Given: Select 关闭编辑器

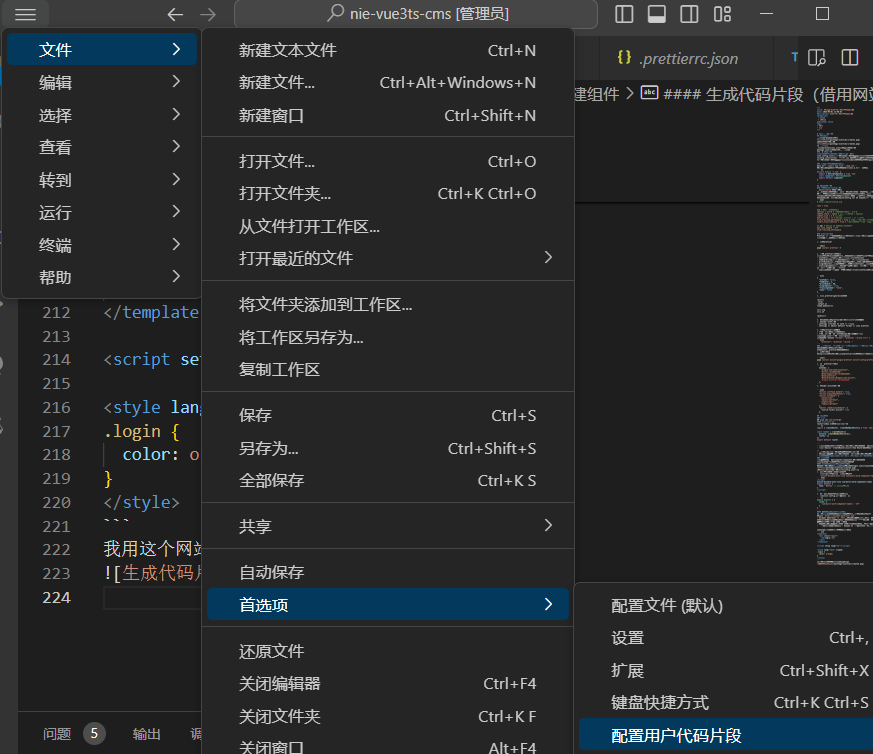Looking at the screenshot, I should click(x=388, y=684).
